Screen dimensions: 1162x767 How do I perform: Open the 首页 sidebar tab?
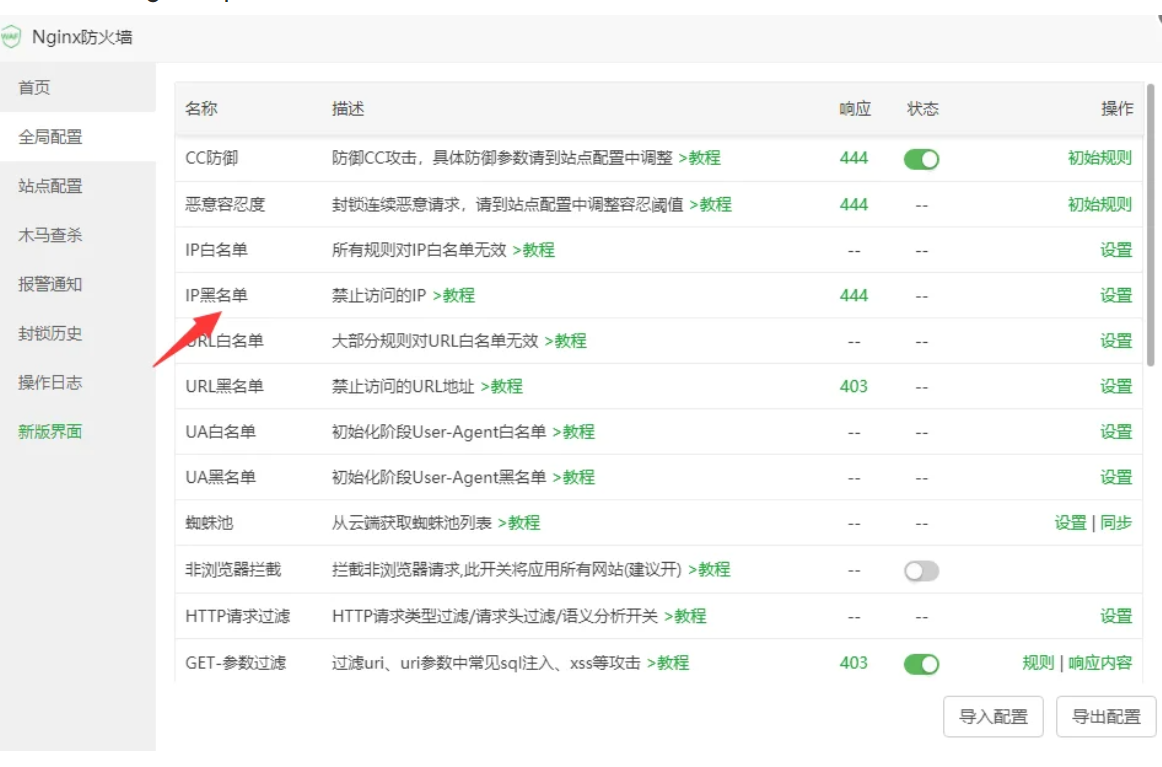[x=35, y=88]
